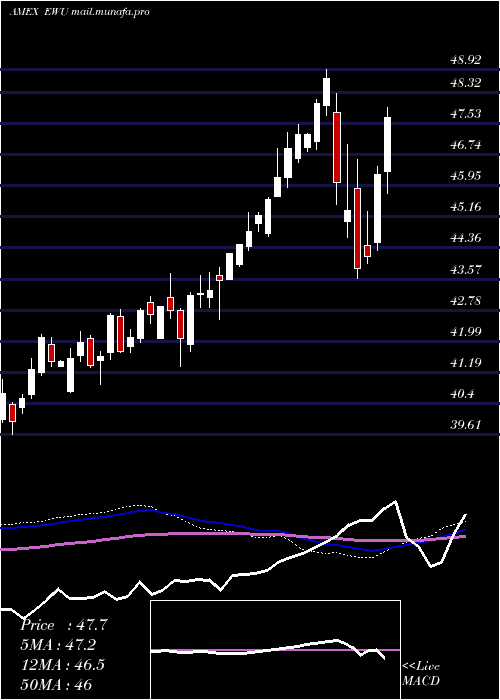Click the '12MA : 46.5' readout
Image resolution: width=500 pixels, height=700 pixels.
click(62, 665)
